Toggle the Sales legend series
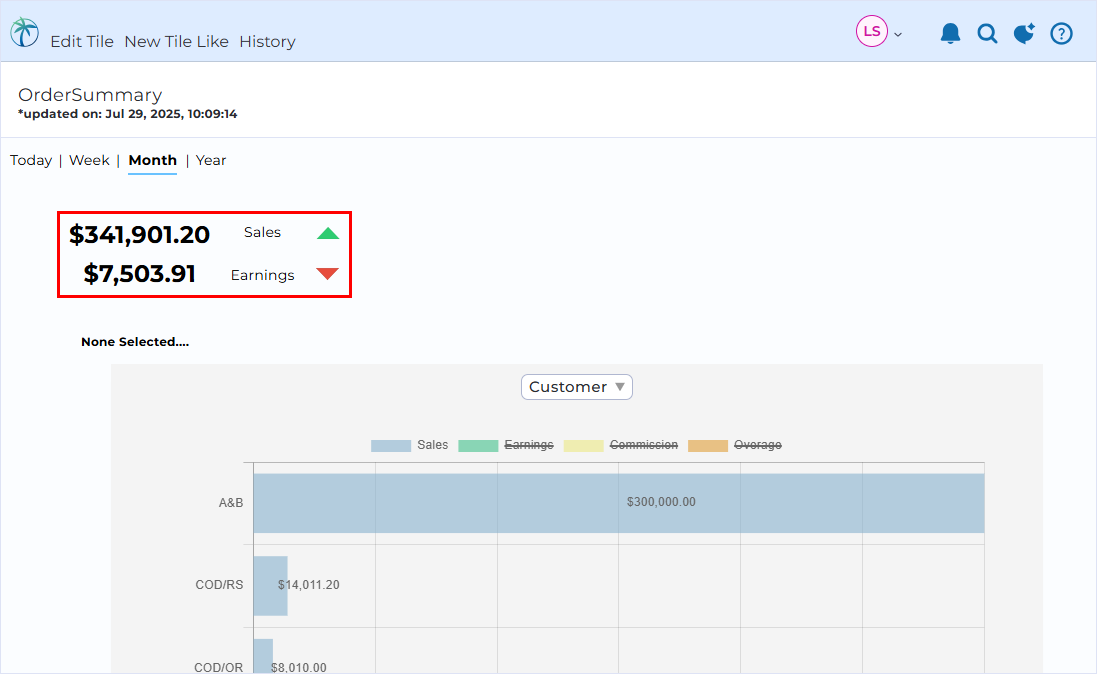Screen dimensions: 1097x674 tap(432, 445)
